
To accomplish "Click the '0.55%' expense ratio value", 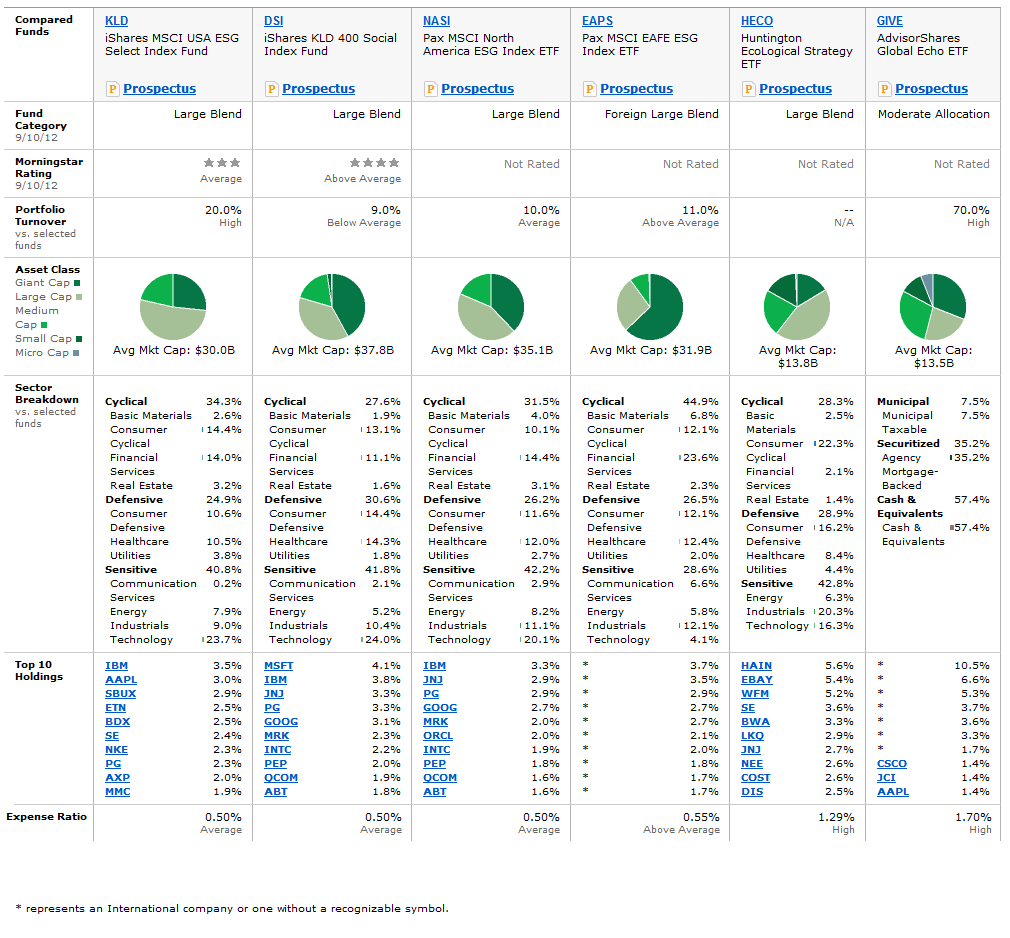I will point(701,818).
